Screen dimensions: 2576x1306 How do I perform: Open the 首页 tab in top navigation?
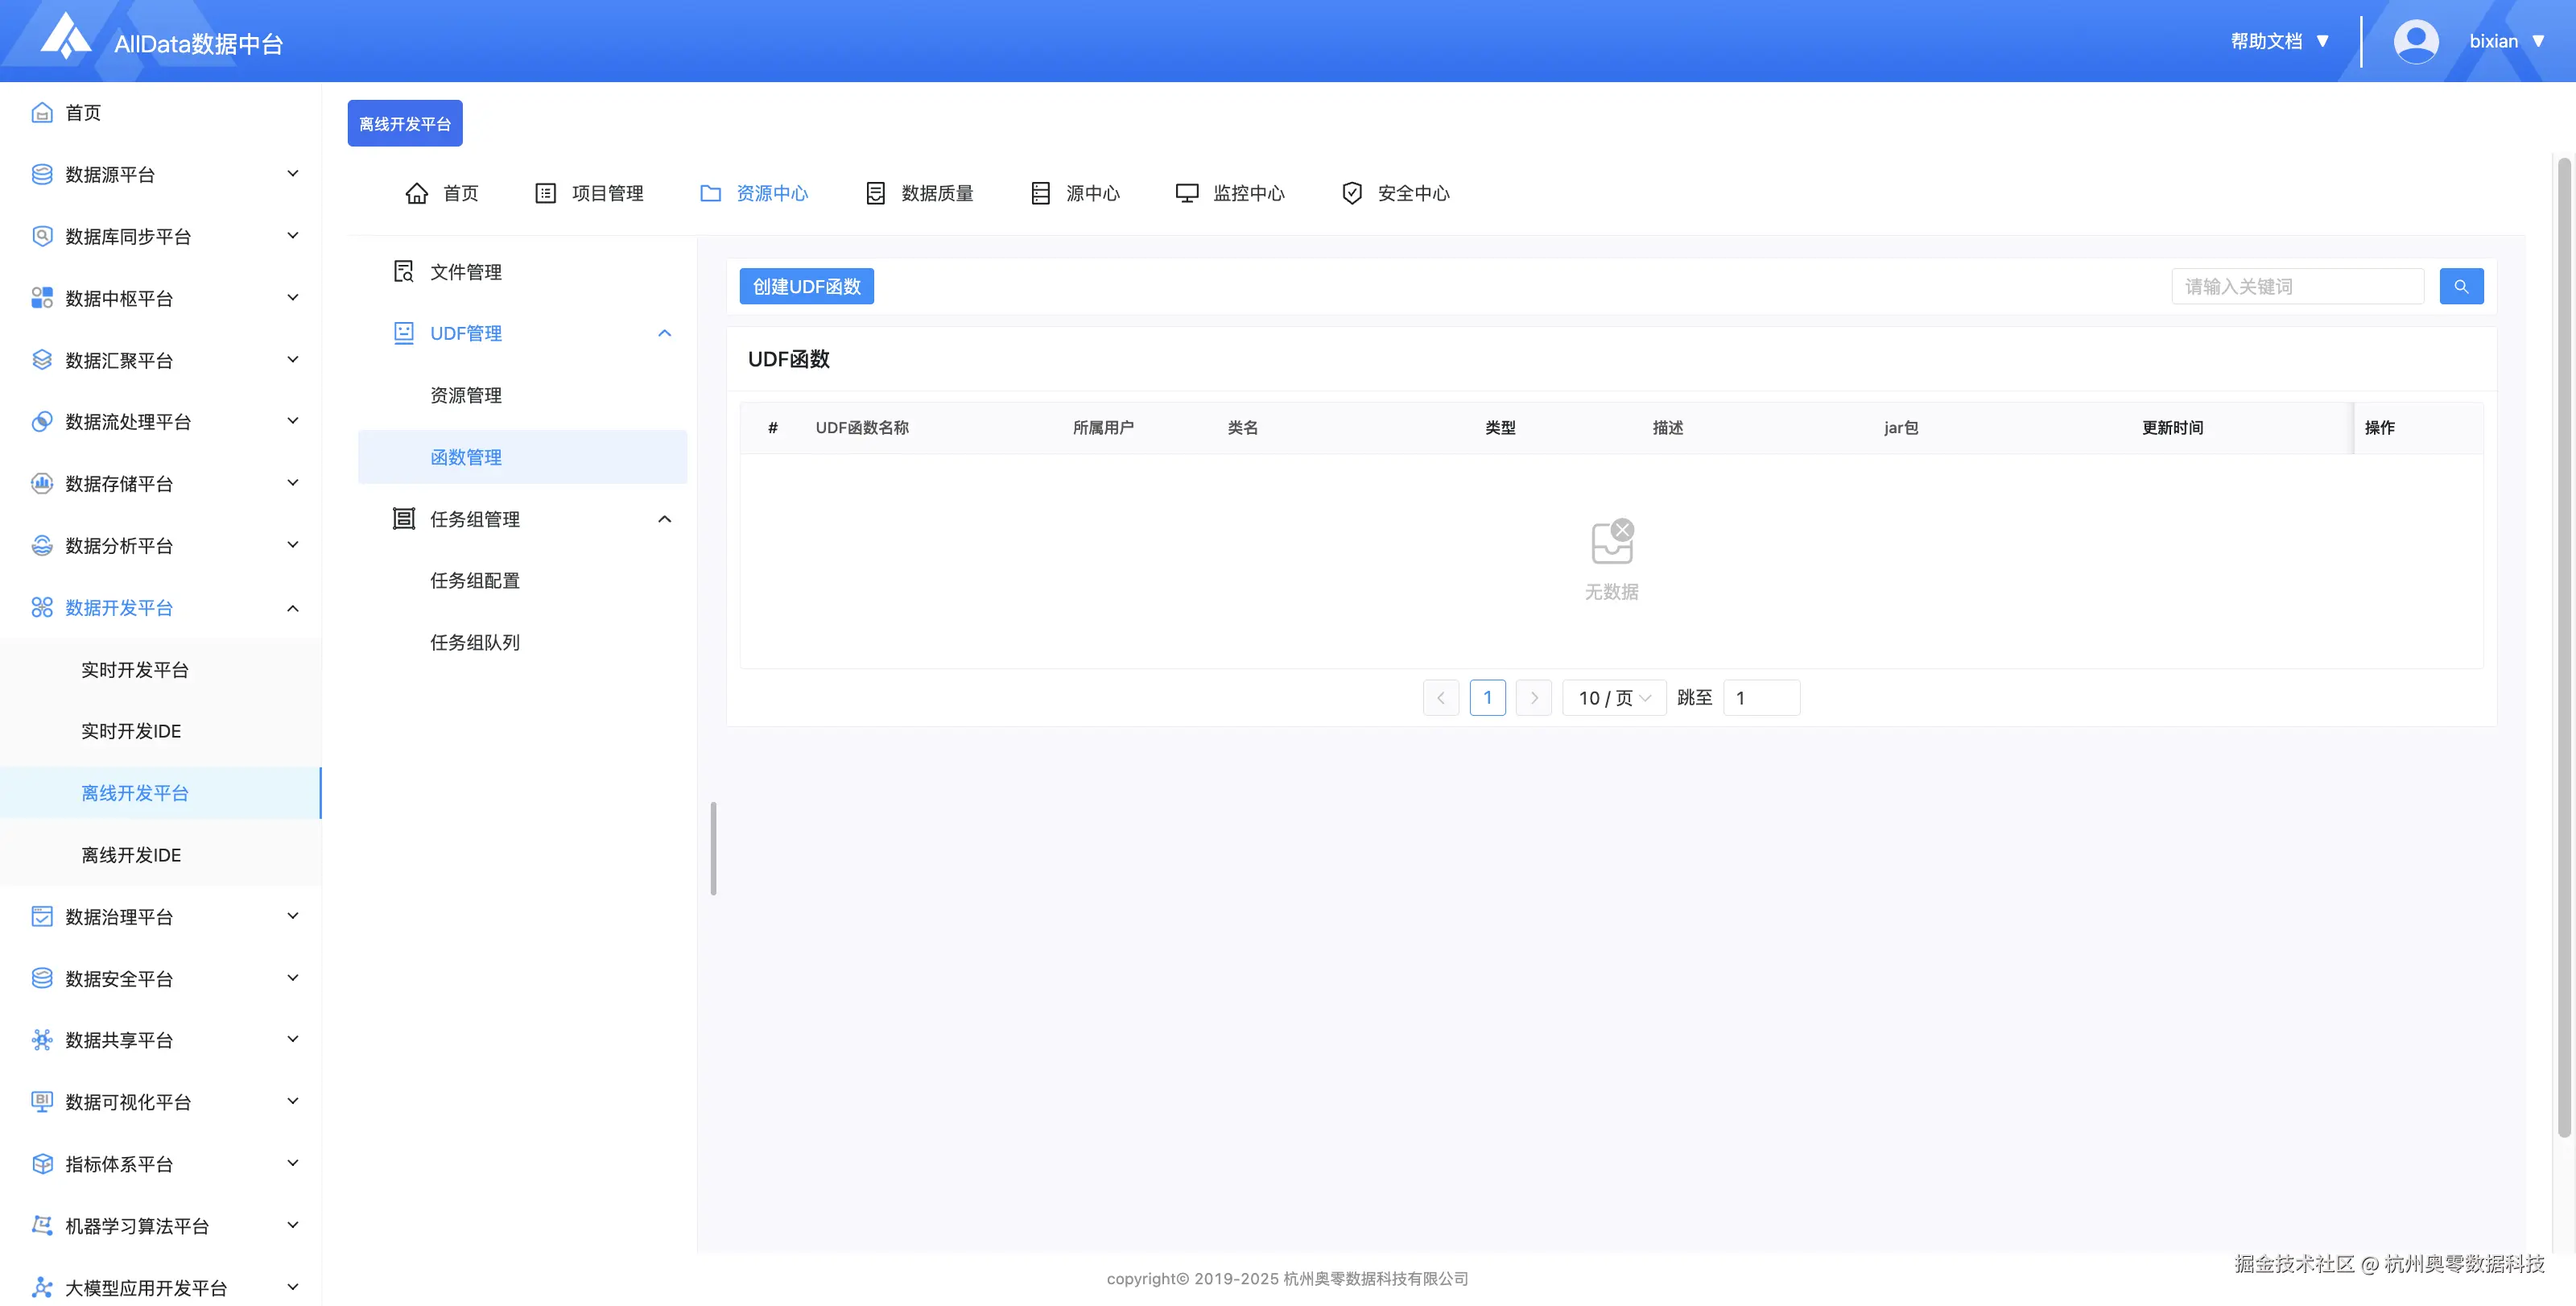tap(442, 194)
